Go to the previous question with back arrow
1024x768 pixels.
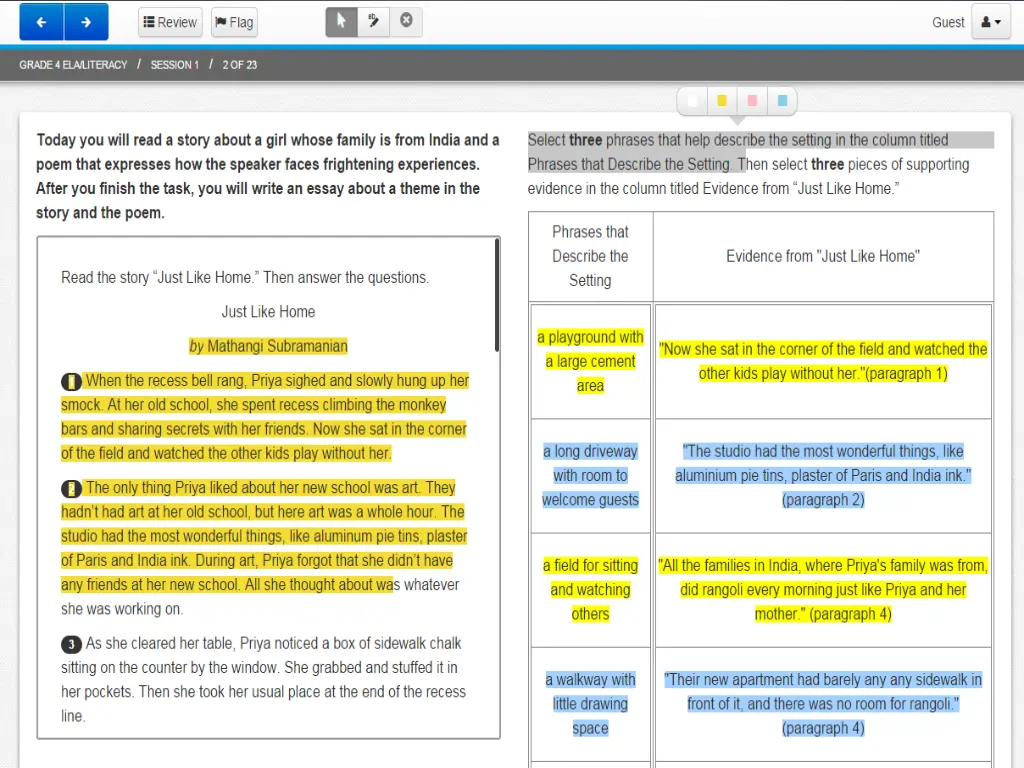coord(42,22)
